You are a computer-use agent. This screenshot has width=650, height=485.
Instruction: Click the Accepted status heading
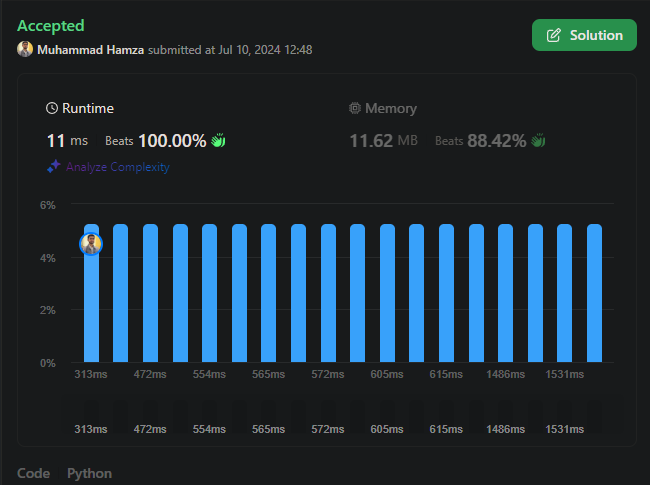pyautogui.click(x=51, y=26)
